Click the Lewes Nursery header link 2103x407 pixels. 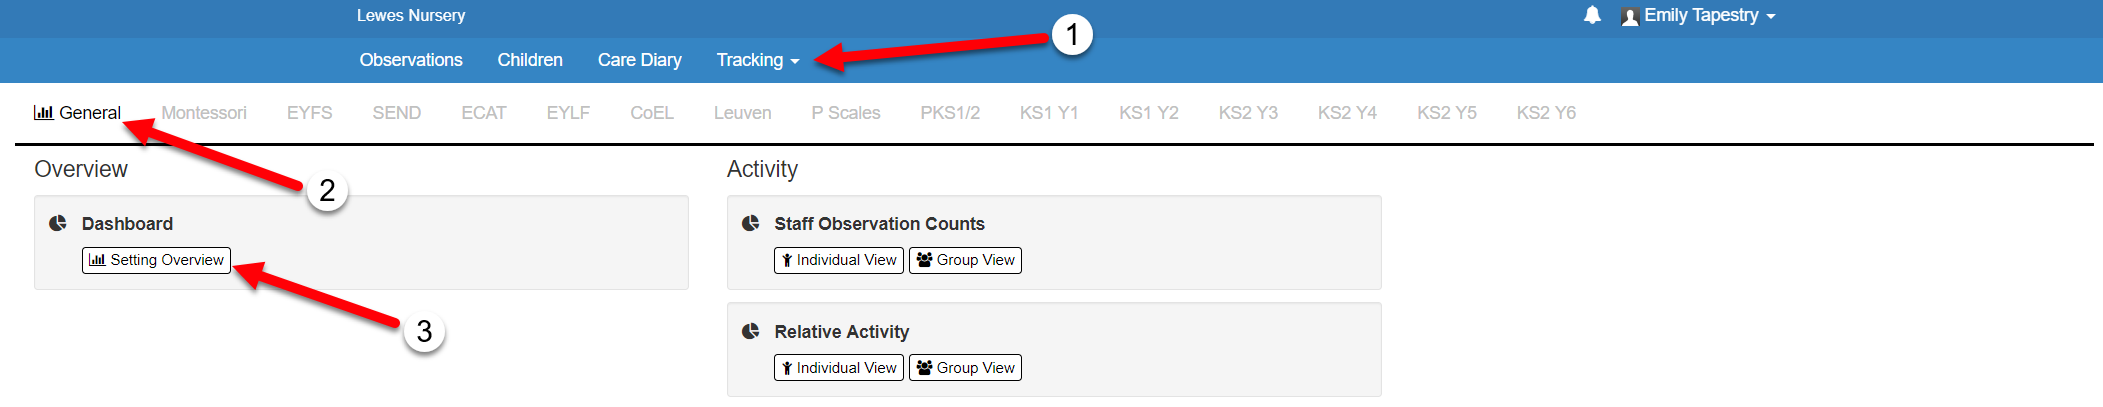tap(411, 16)
